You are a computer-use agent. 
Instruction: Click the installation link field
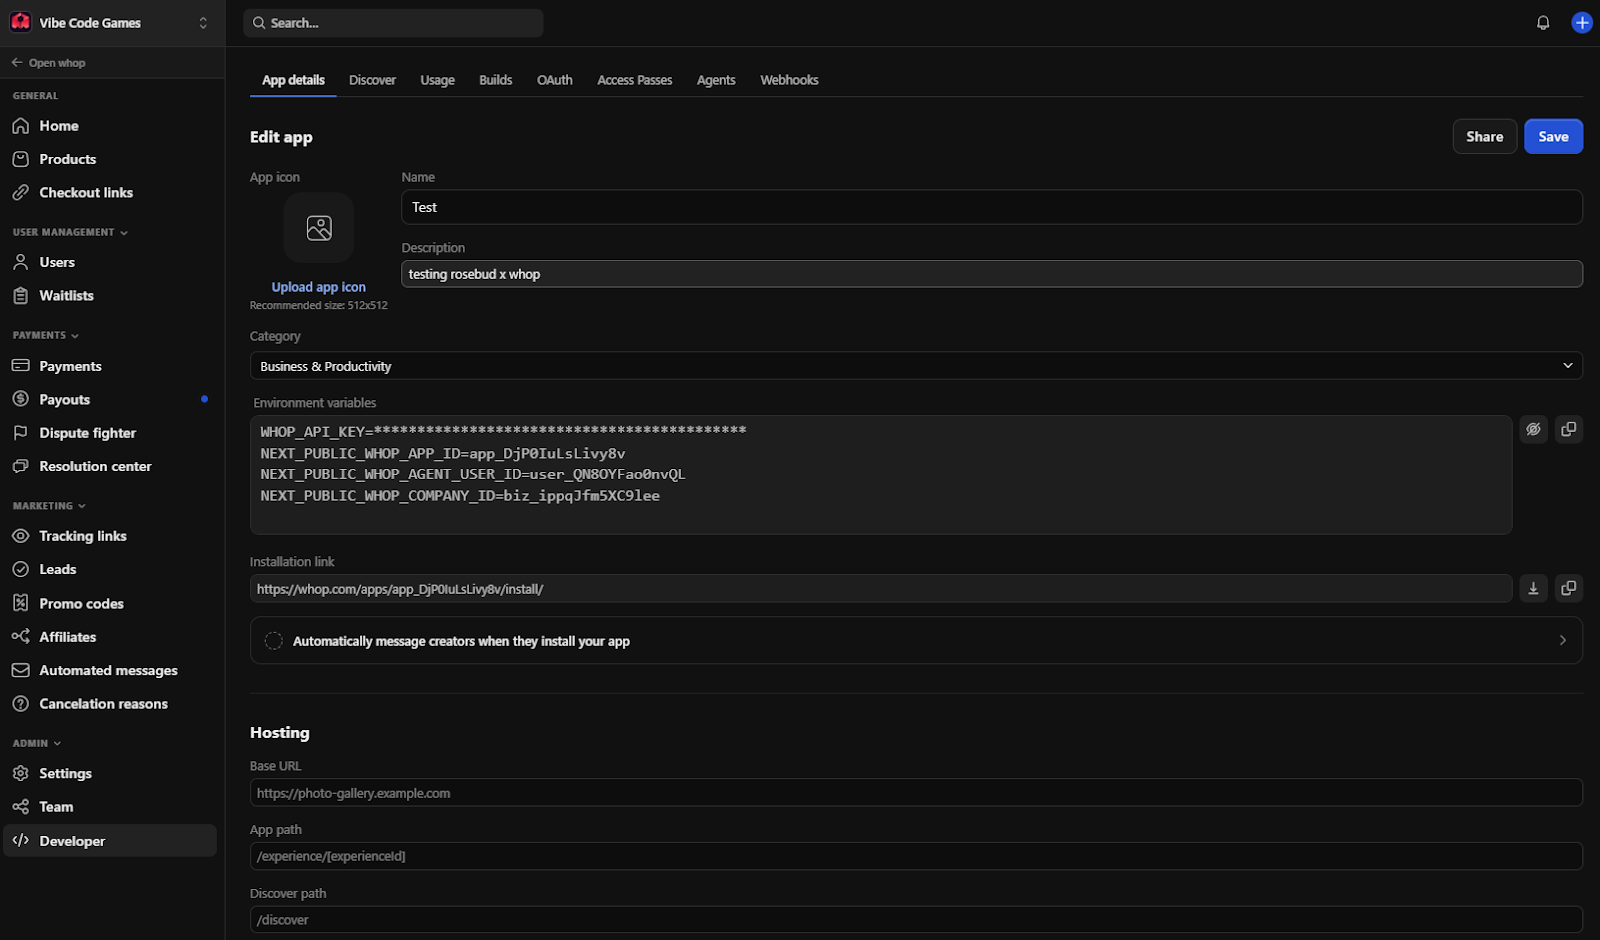coord(881,588)
